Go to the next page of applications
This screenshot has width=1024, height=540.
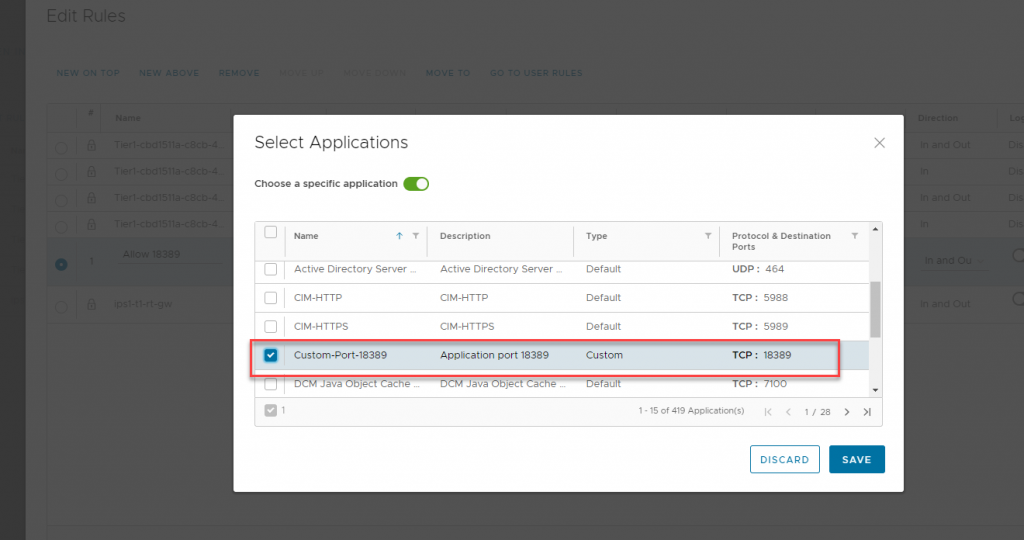pyautogui.click(x=846, y=412)
